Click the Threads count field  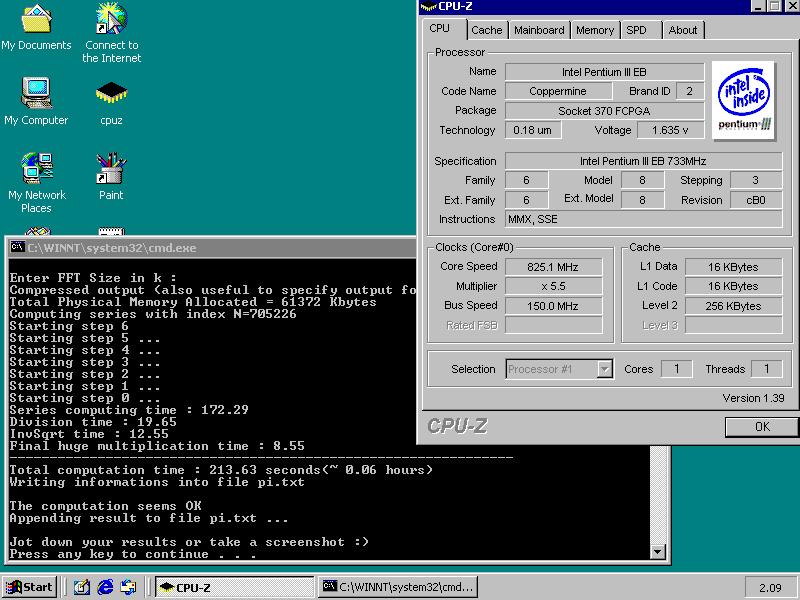tap(766, 369)
